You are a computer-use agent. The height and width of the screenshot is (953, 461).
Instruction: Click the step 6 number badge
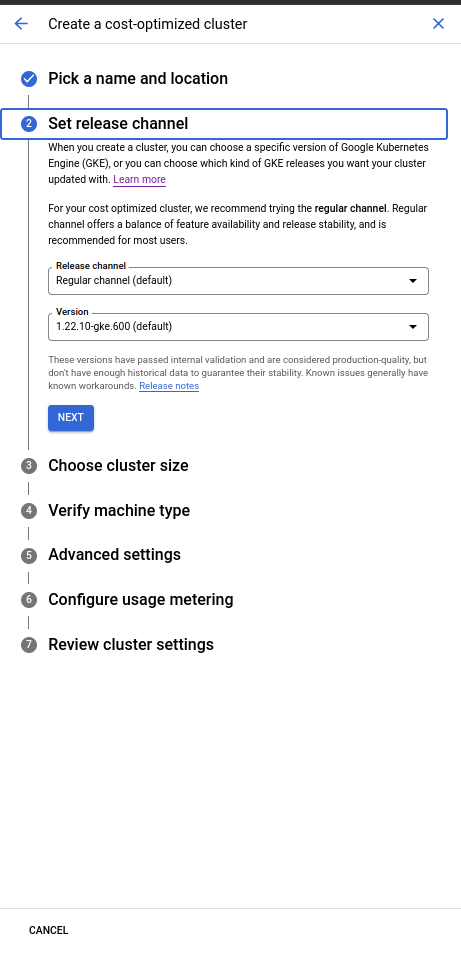(x=29, y=600)
